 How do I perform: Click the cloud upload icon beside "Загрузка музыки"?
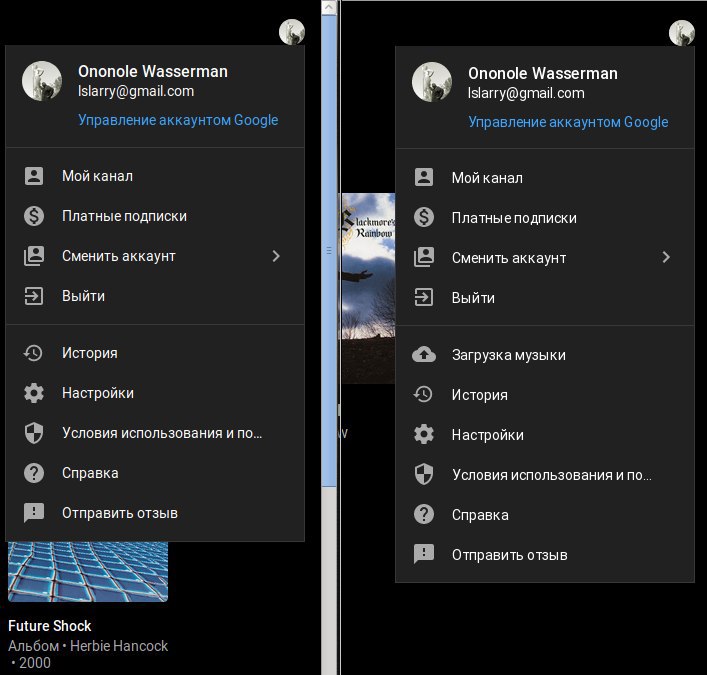(424, 354)
